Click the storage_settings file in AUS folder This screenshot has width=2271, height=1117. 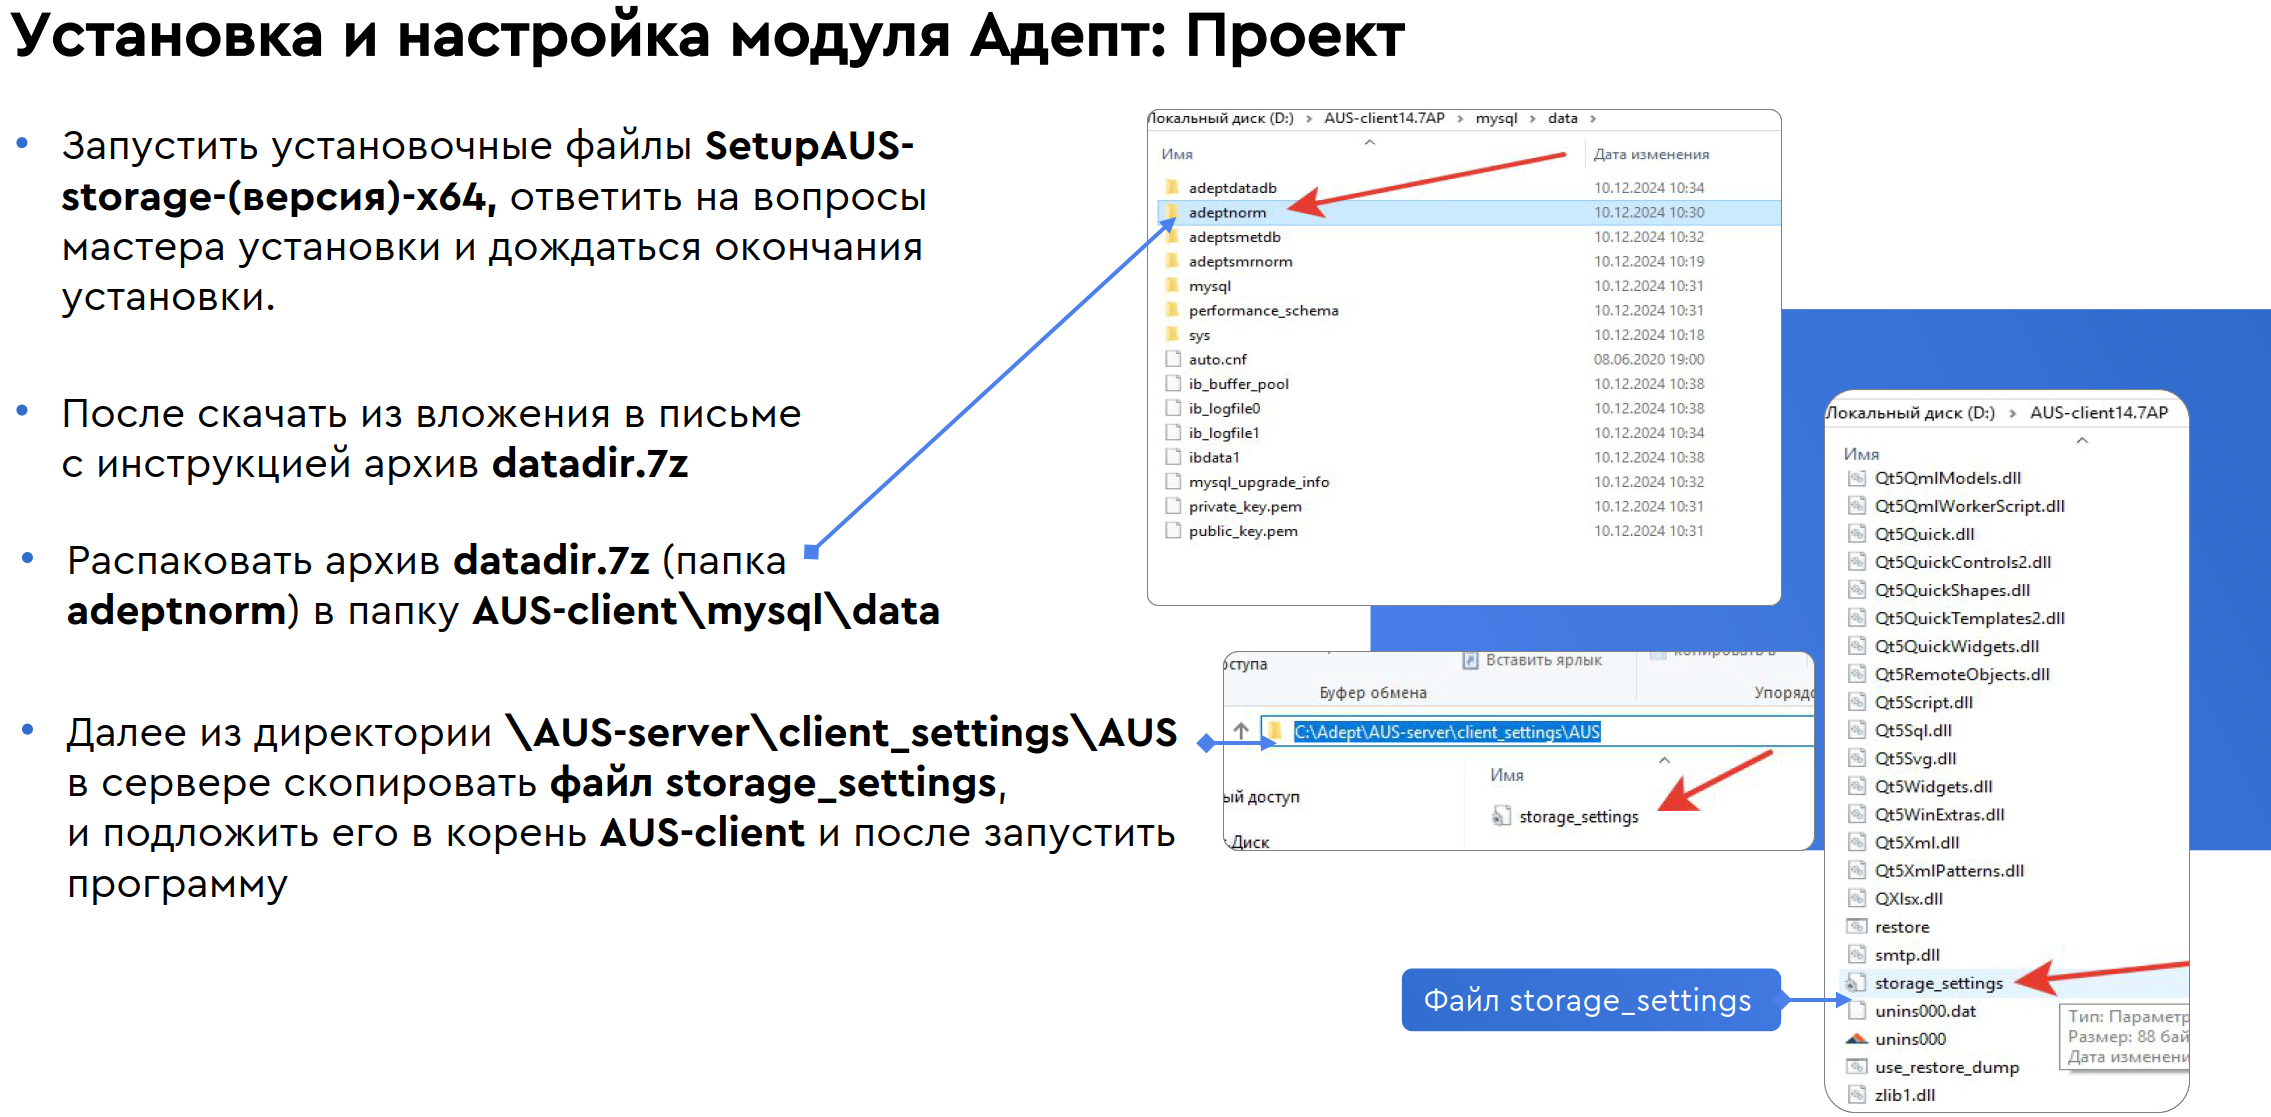[x=1578, y=817]
